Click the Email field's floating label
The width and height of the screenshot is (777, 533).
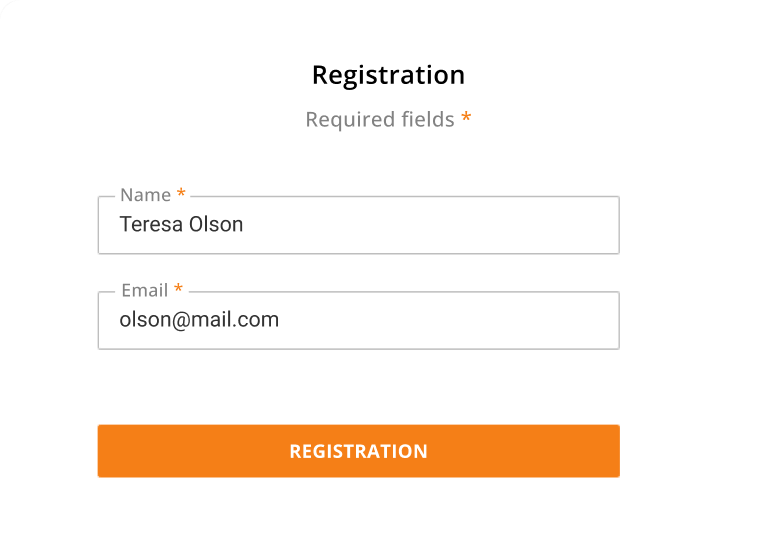[x=144, y=290]
